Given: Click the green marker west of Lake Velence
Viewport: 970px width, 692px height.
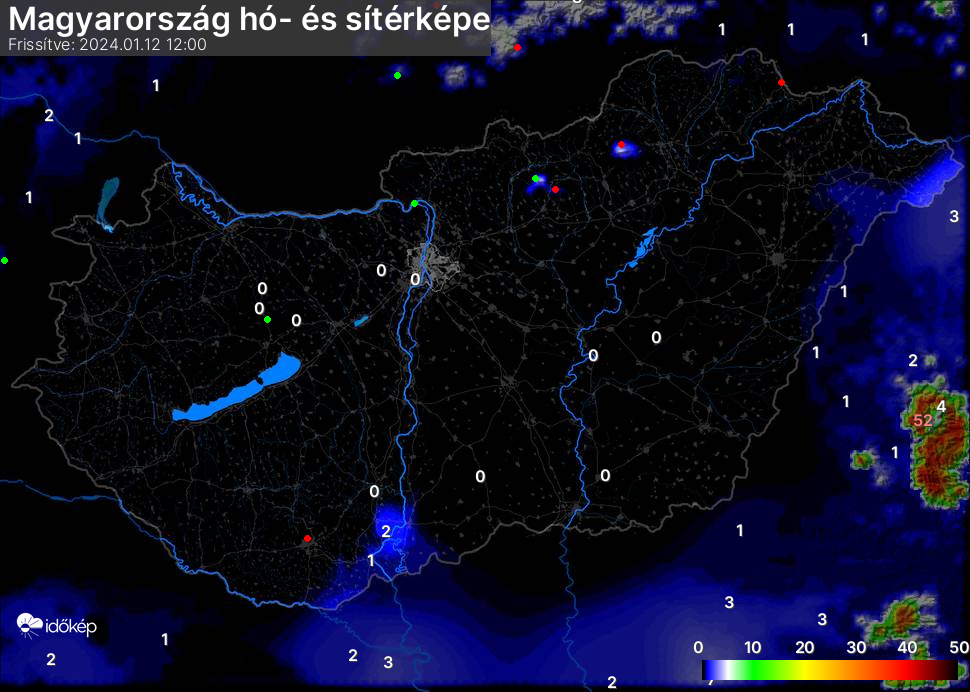Looking at the screenshot, I should pos(267,319).
